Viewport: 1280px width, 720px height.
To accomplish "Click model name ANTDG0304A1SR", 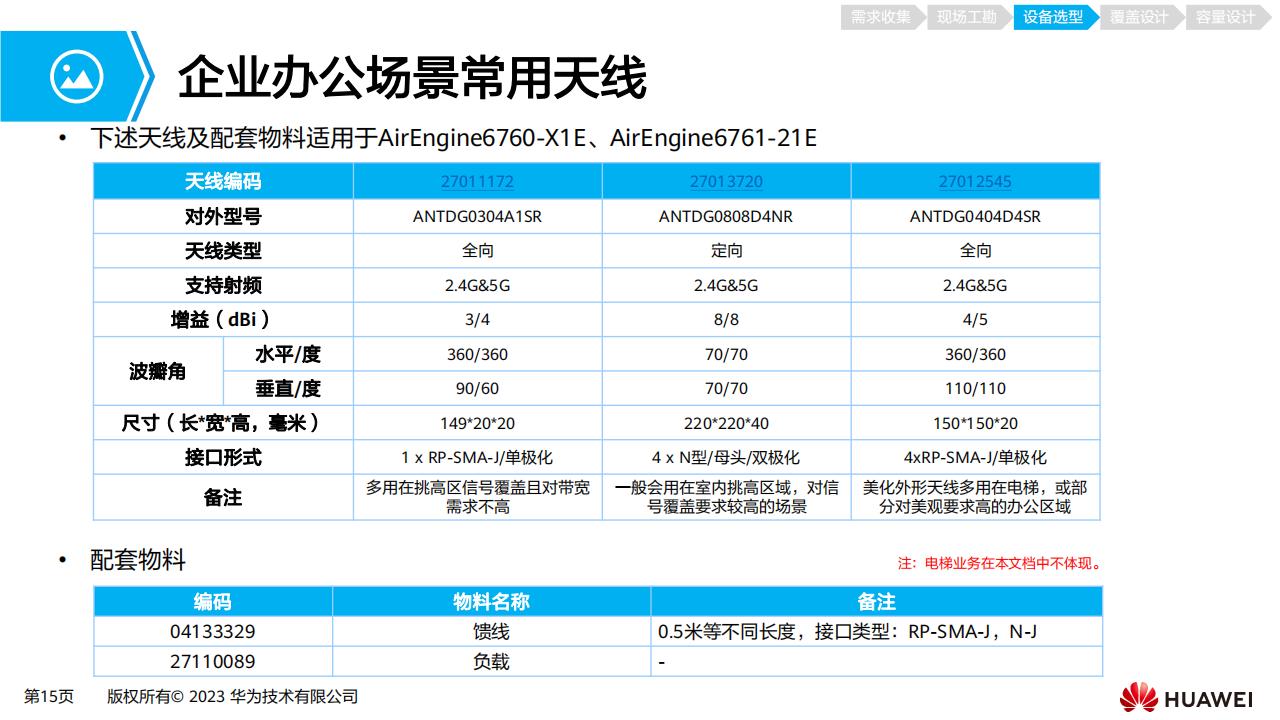I will (x=477, y=217).
